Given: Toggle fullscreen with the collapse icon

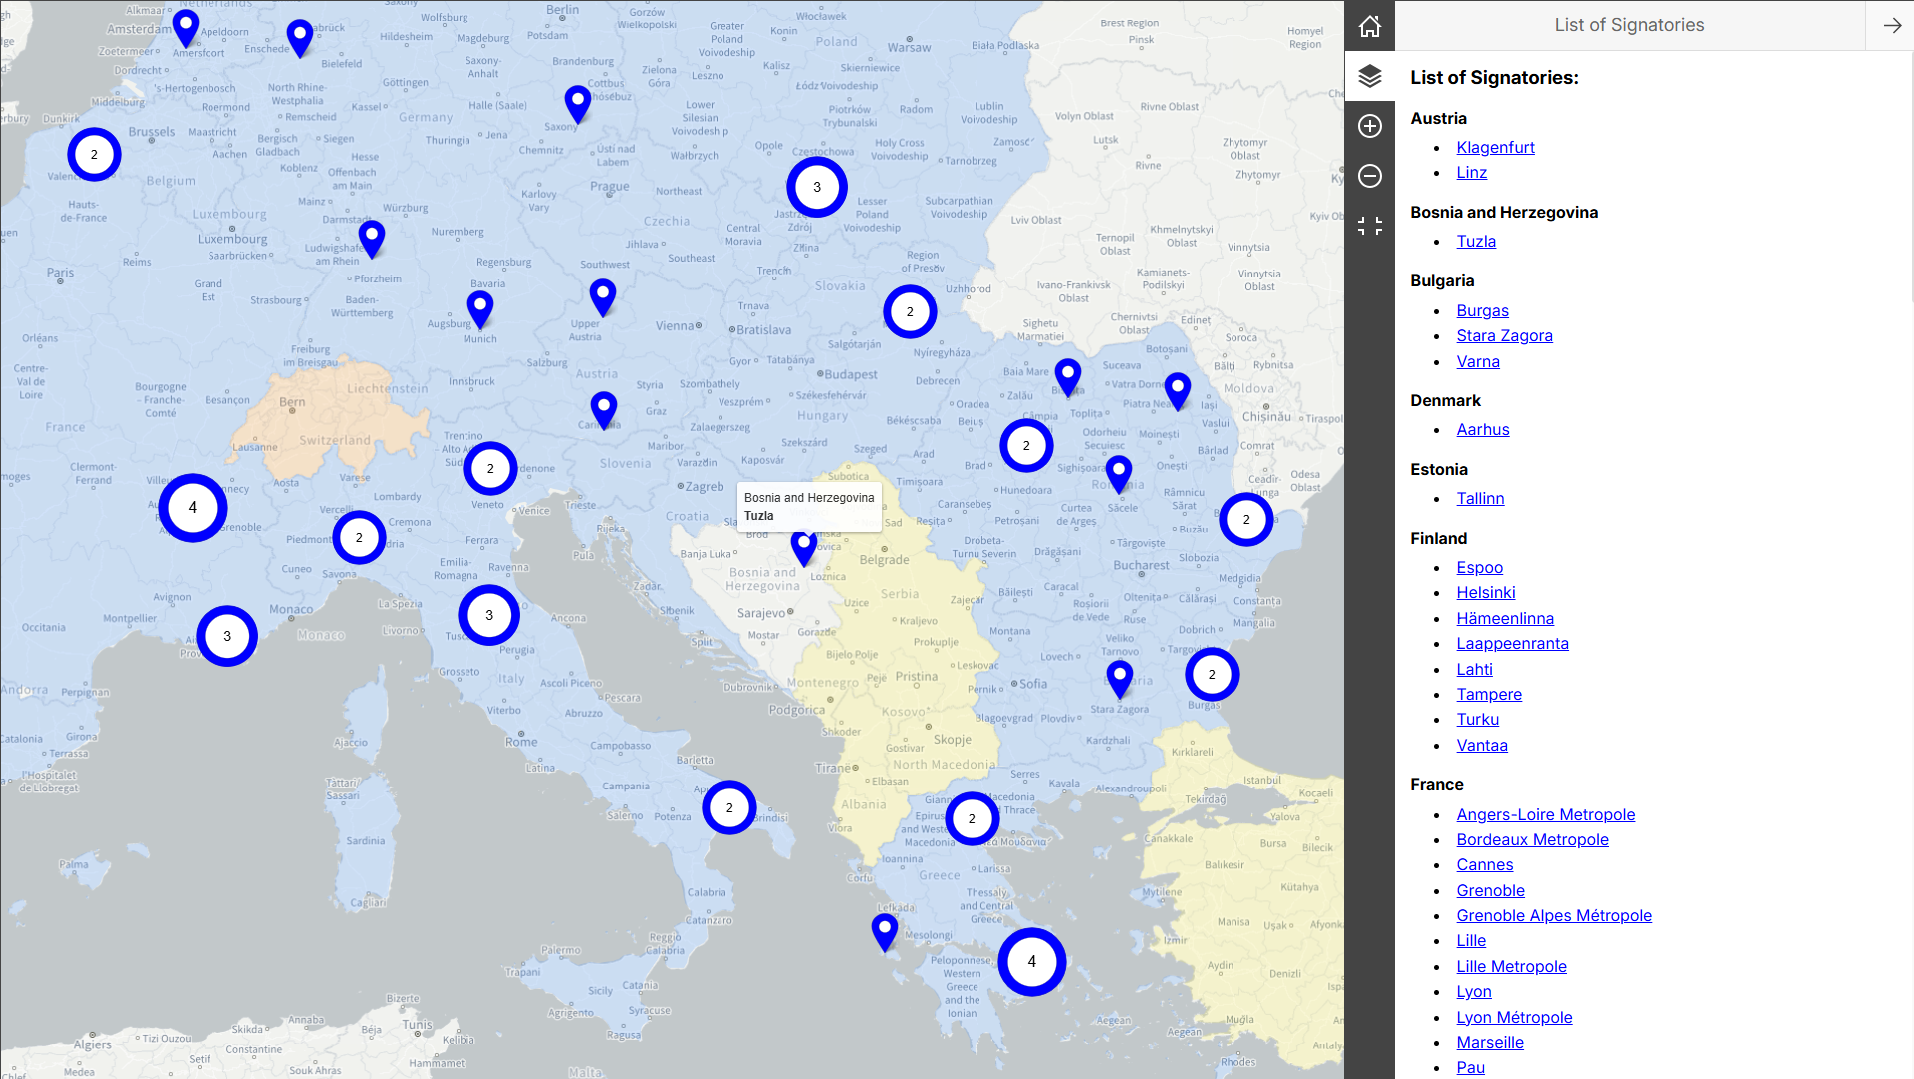Looking at the screenshot, I should tap(1369, 226).
